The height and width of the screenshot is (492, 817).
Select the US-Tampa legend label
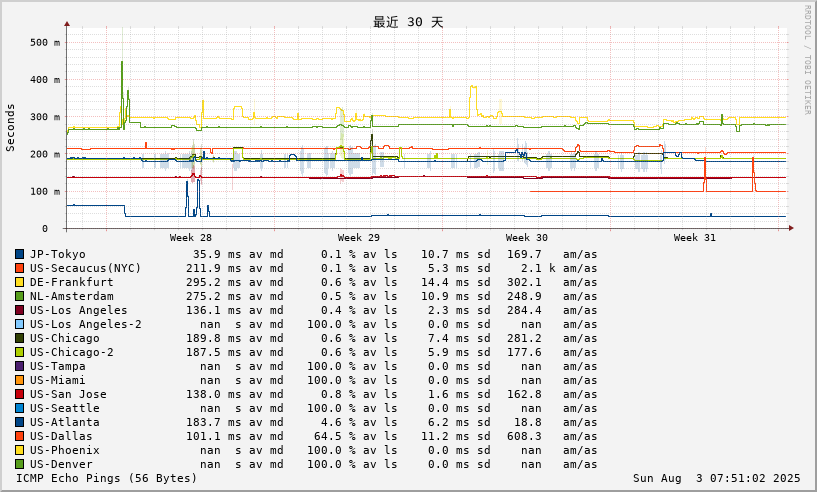tap(57, 366)
